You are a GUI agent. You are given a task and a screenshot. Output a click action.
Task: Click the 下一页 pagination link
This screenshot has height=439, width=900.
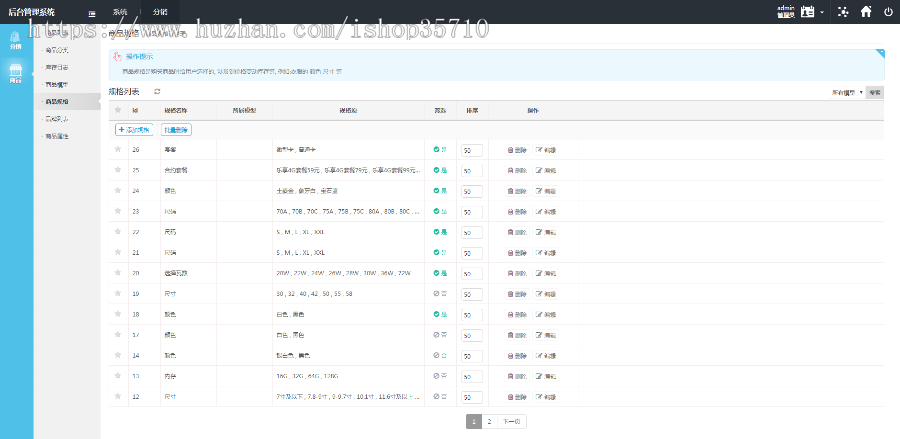[x=511, y=422]
